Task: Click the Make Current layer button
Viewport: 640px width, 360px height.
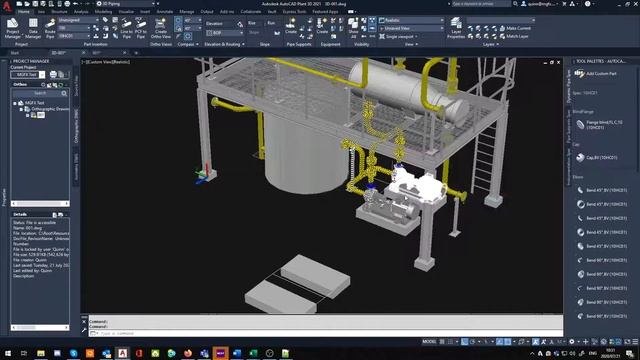Action: 516,28
